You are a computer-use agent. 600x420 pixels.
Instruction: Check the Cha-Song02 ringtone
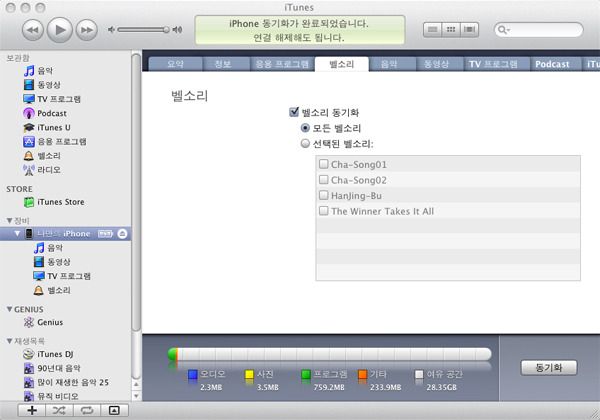324,180
